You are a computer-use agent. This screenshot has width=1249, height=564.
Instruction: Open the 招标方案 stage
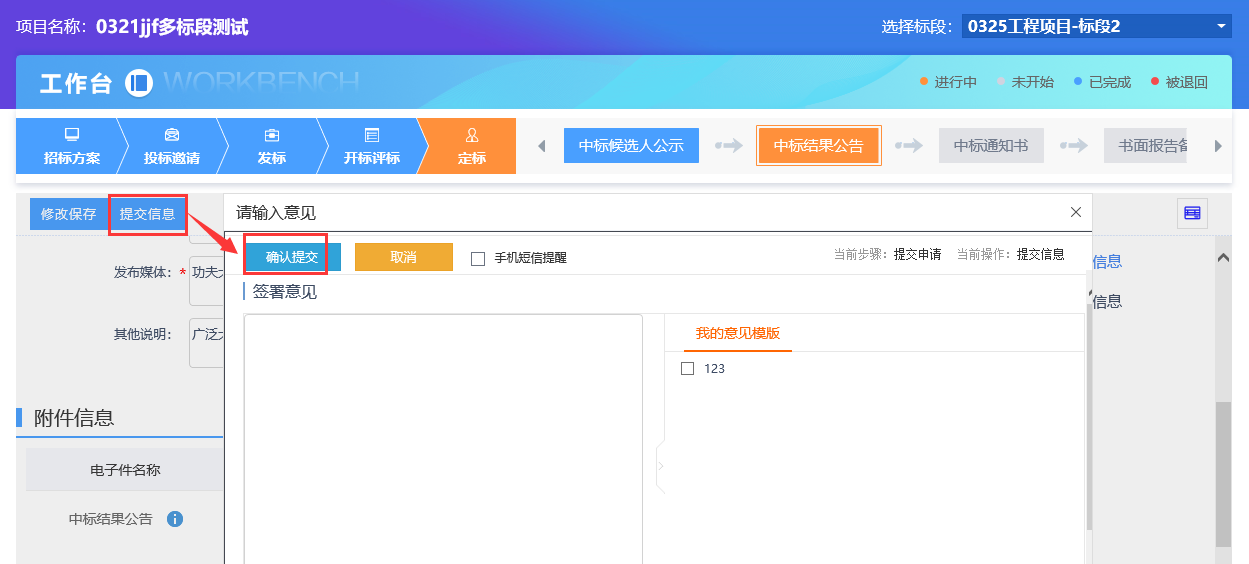point(71,146)
